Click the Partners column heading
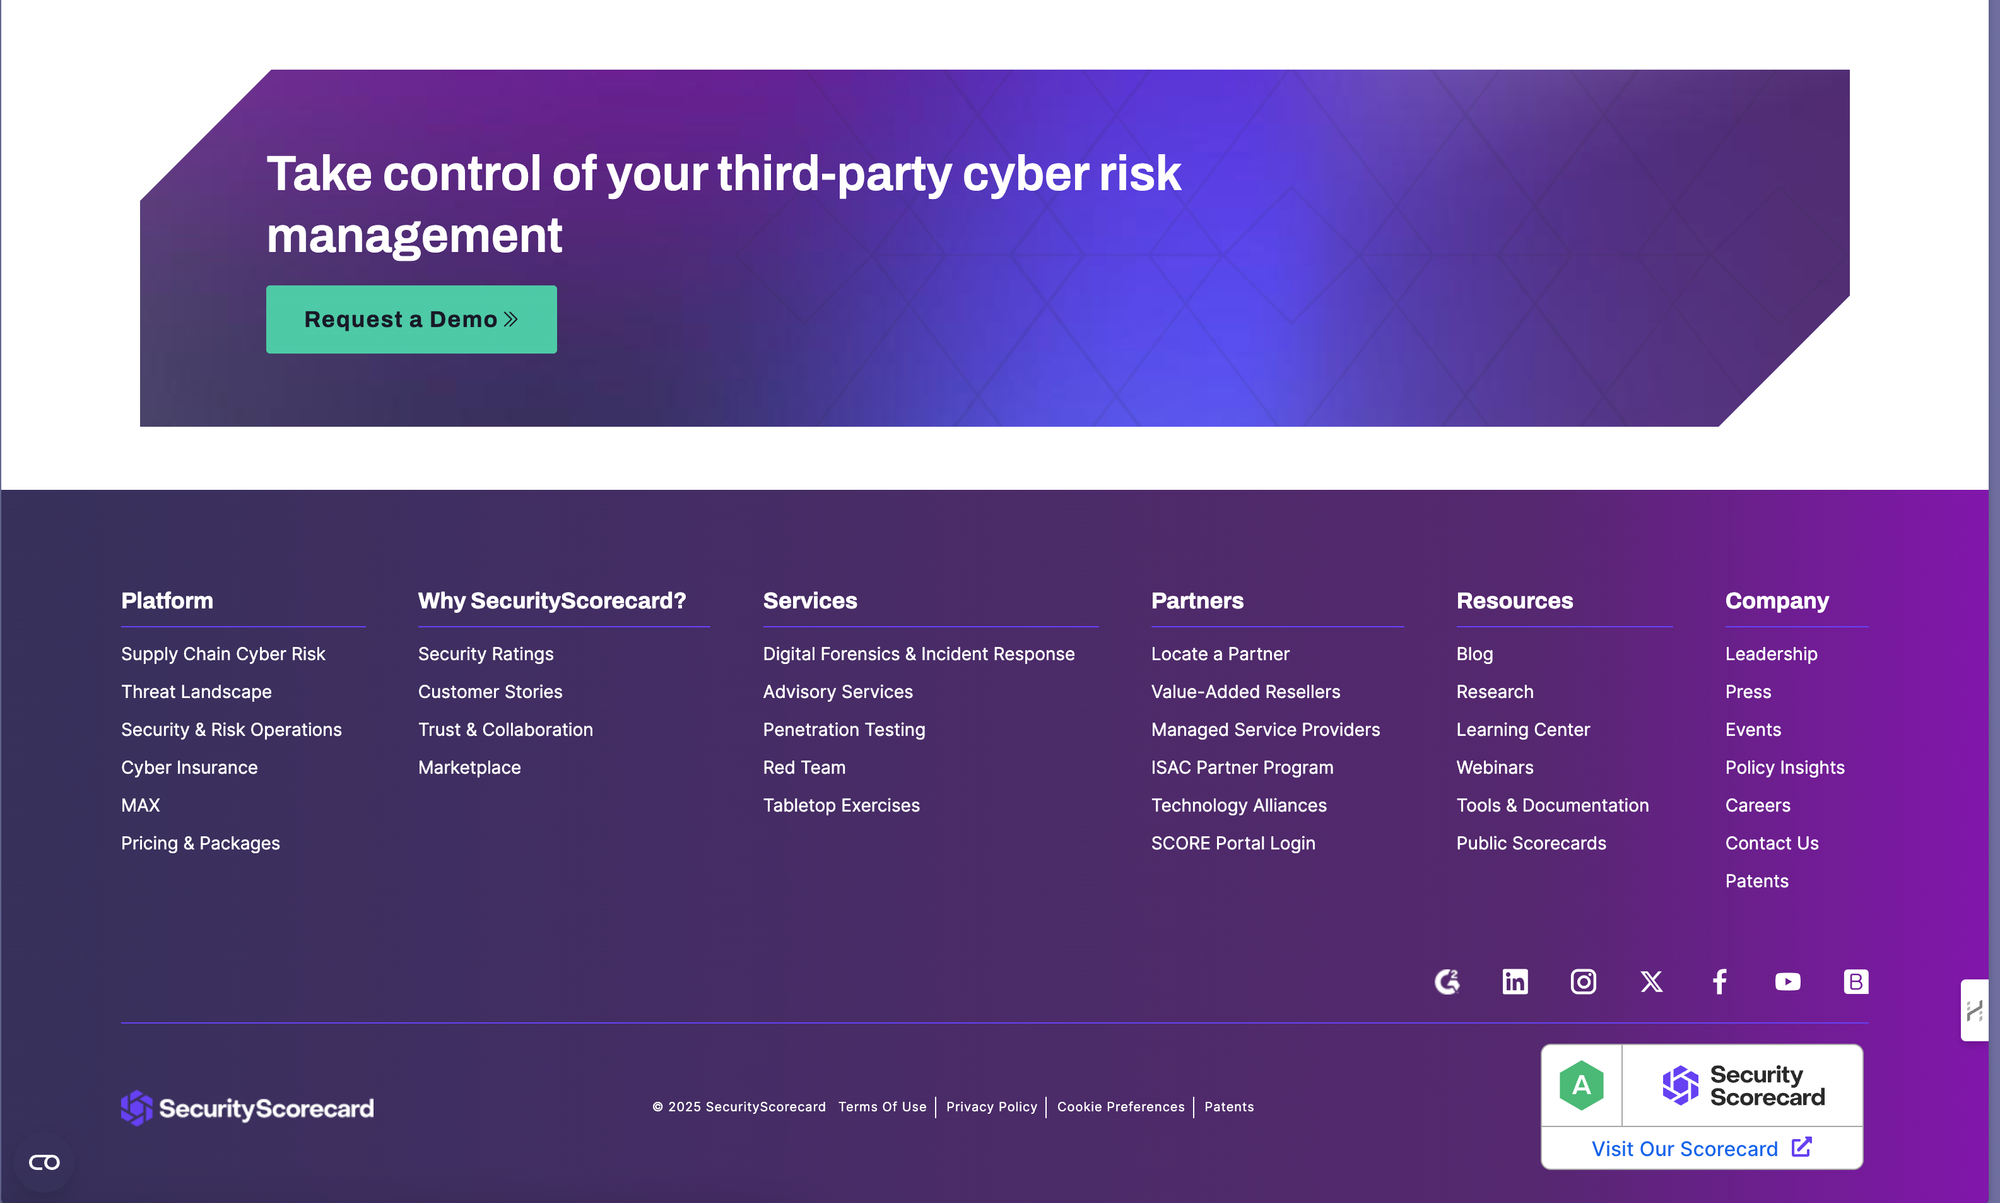The width and height of the screenshot is (2000, 1203). tap(1197, 601)
